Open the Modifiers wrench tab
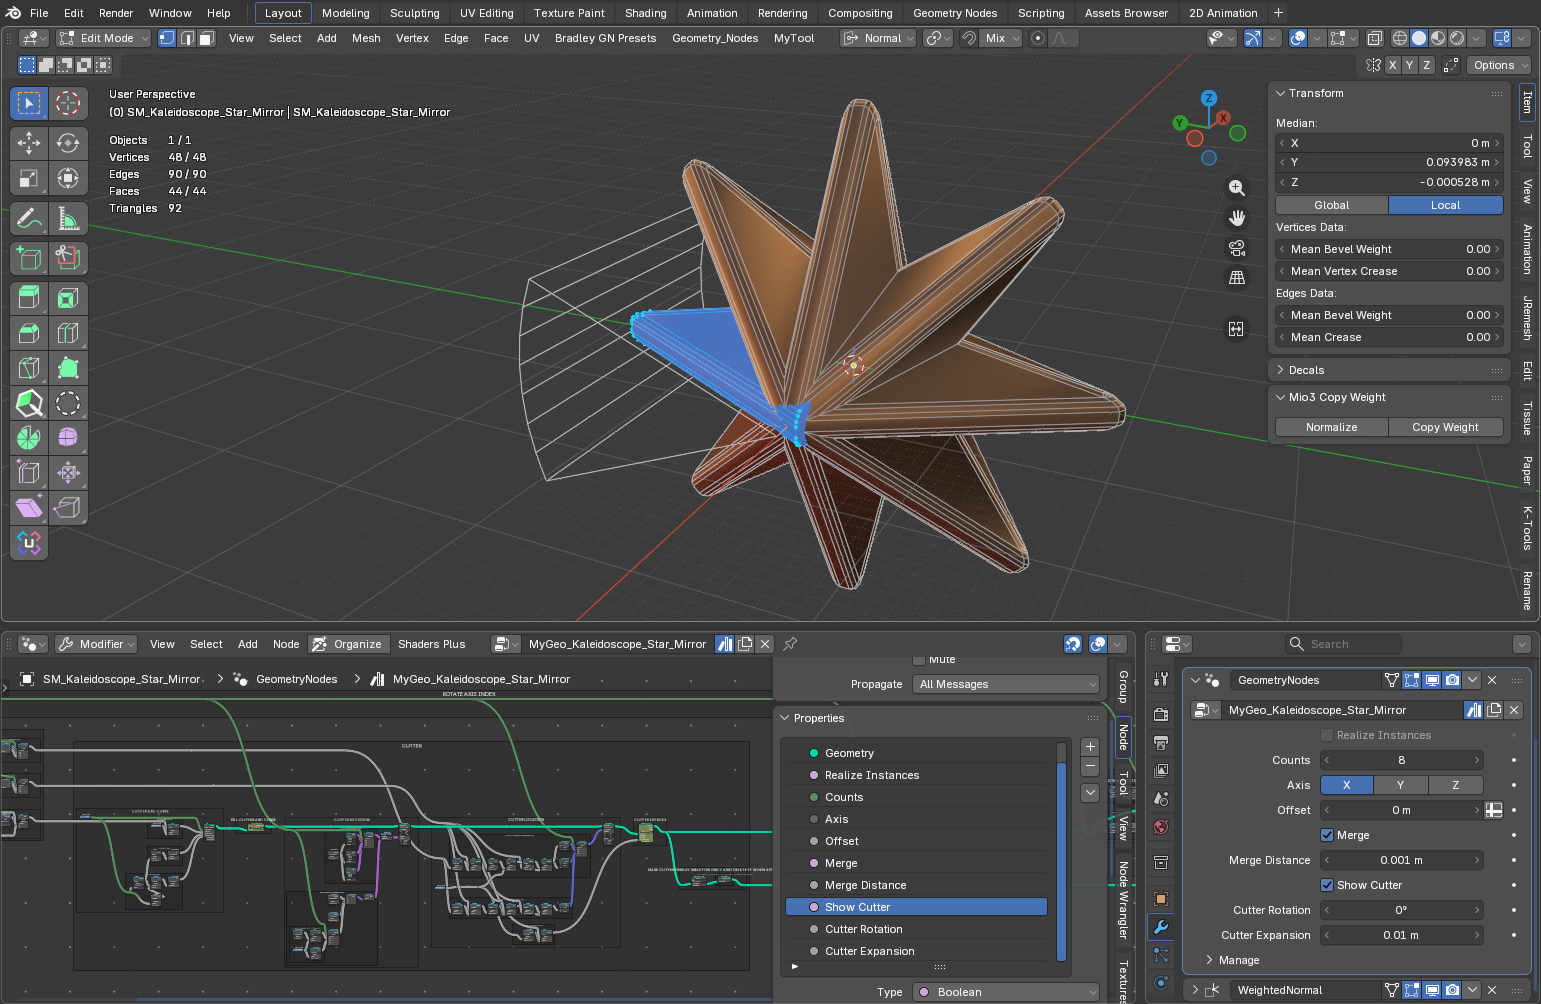This screenshot has height=1004, width=1541. click(x=1161, y=927)
